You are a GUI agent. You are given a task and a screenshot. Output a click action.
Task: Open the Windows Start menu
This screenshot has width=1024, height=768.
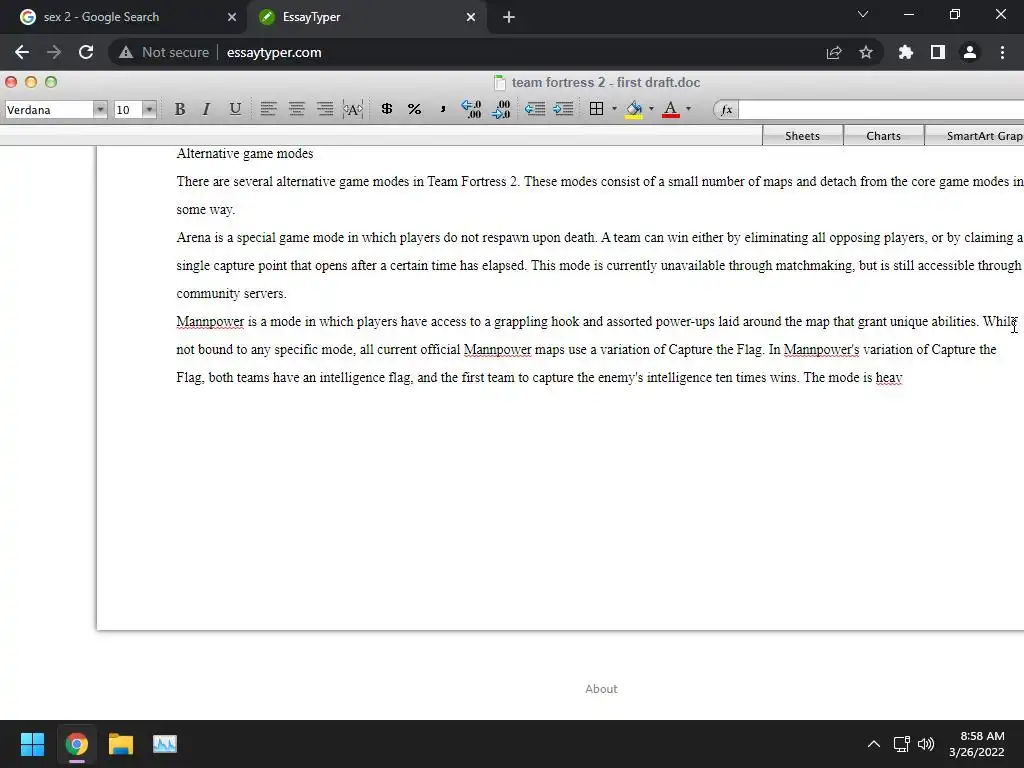tap(32, 744)
